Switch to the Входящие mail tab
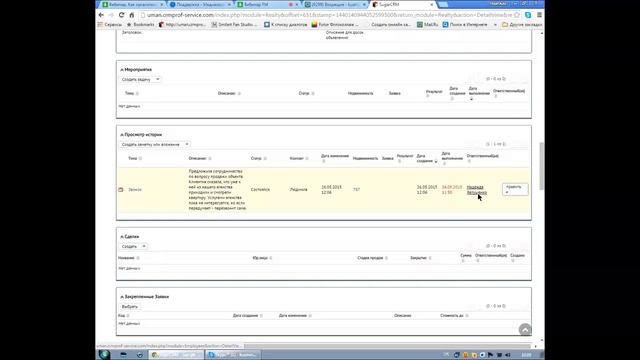 pos(335,4)
